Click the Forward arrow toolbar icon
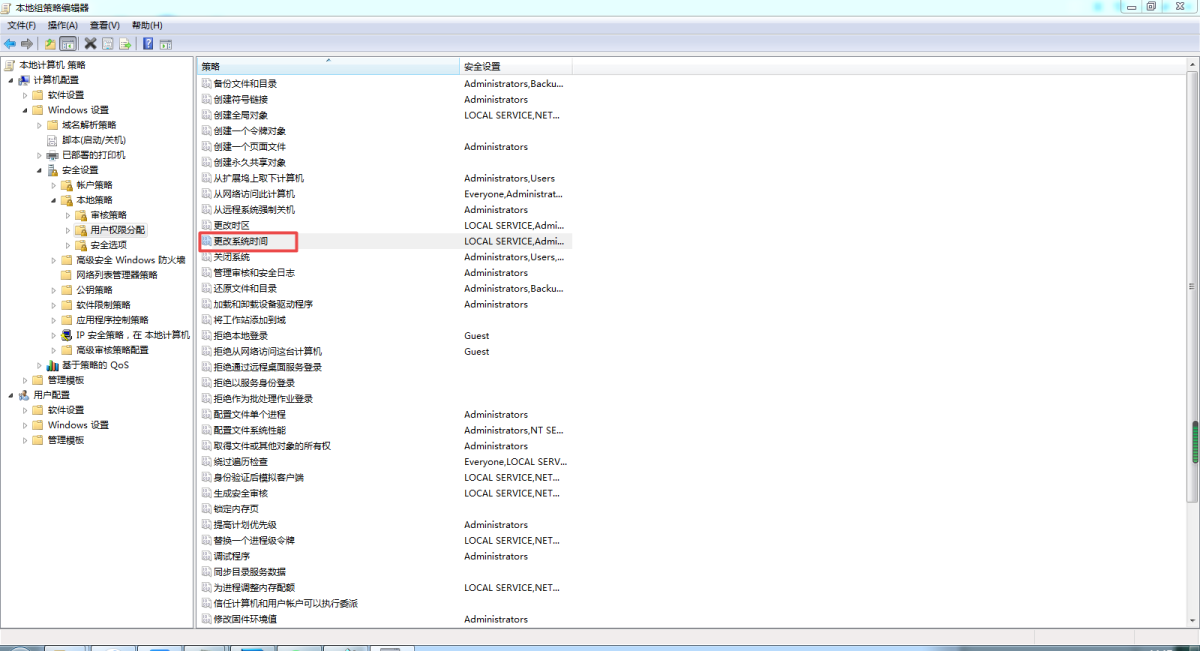This screenshot has height=651, width=1200. pyautogui.click(x=27, y=44)
